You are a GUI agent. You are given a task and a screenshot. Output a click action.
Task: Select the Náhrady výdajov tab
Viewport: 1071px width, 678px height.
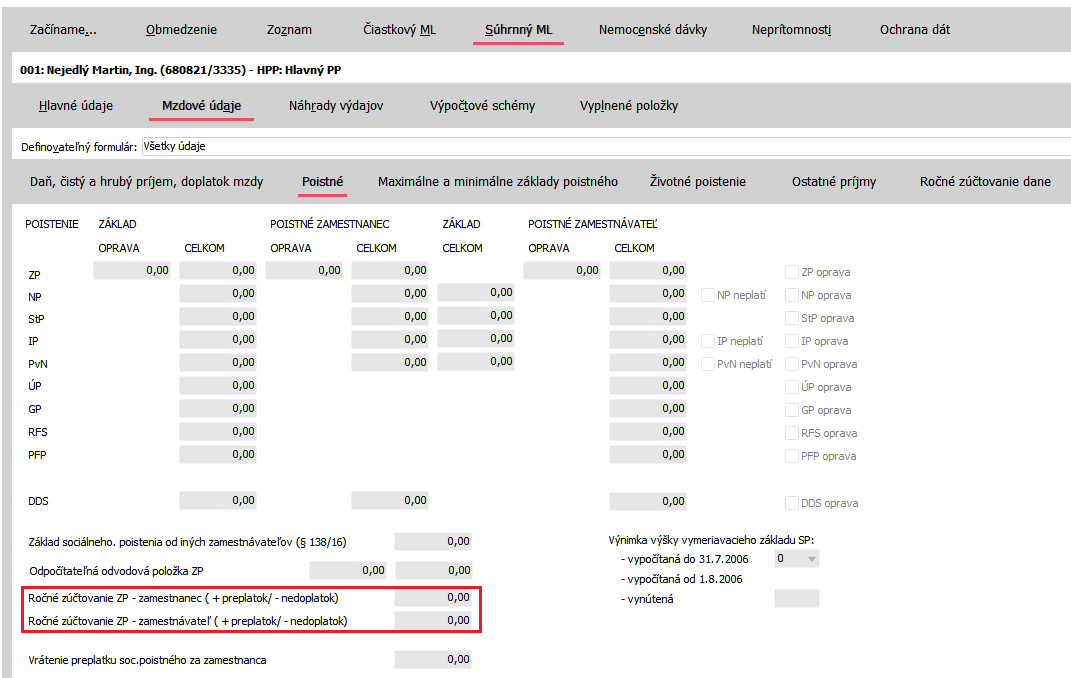click(x=336, y=106)
